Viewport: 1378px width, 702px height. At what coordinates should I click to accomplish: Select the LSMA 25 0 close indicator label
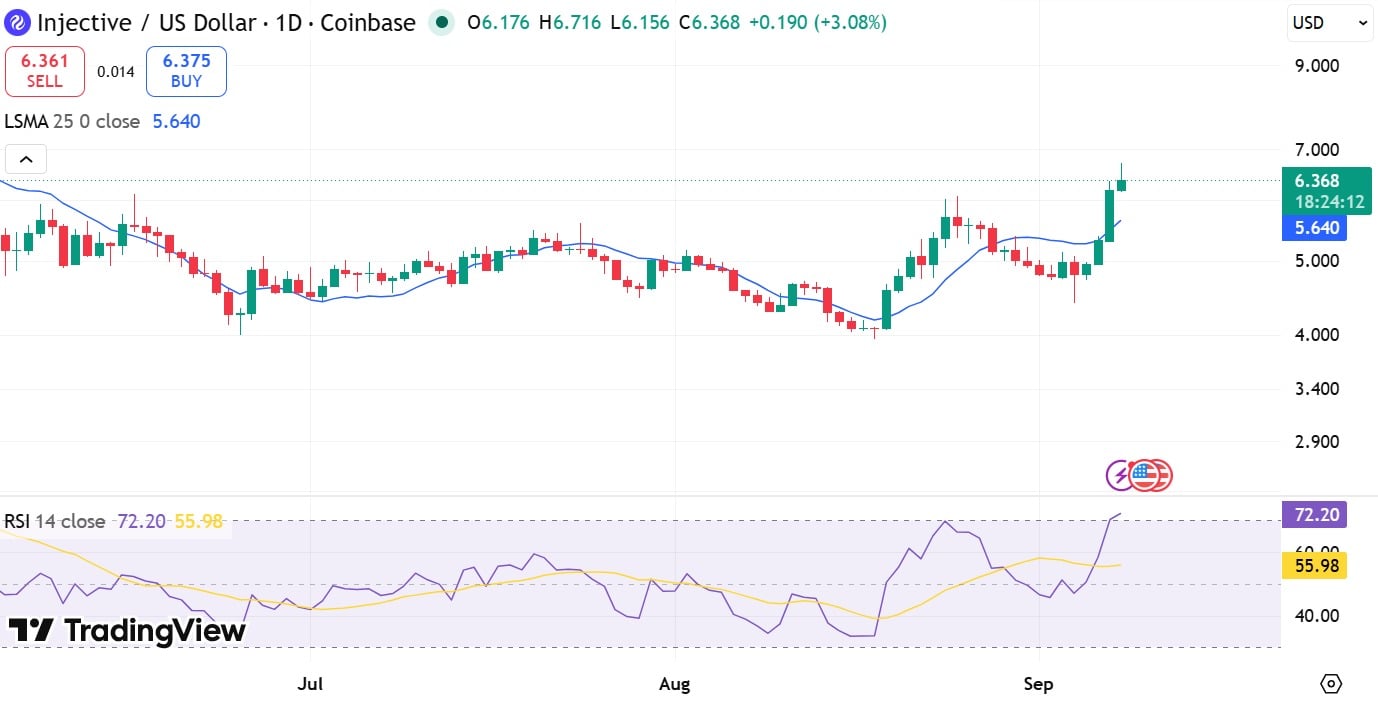pos(72,122)
